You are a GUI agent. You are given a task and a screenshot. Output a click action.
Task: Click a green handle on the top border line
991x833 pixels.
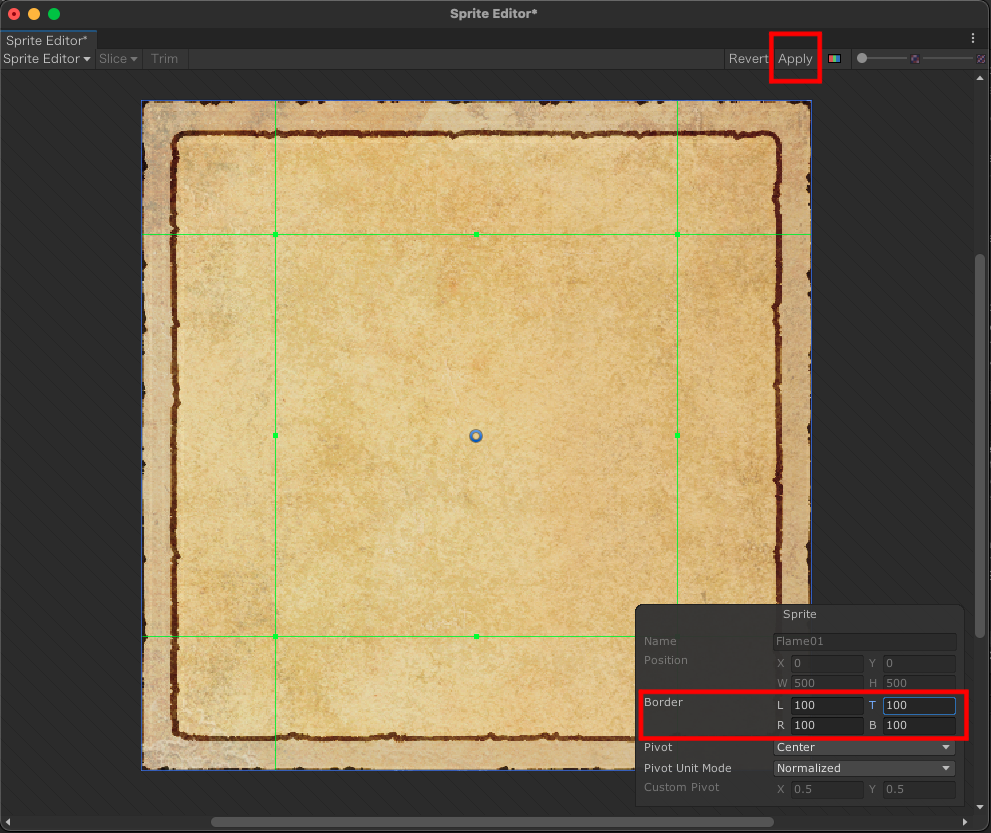click(x=475, y=234)
